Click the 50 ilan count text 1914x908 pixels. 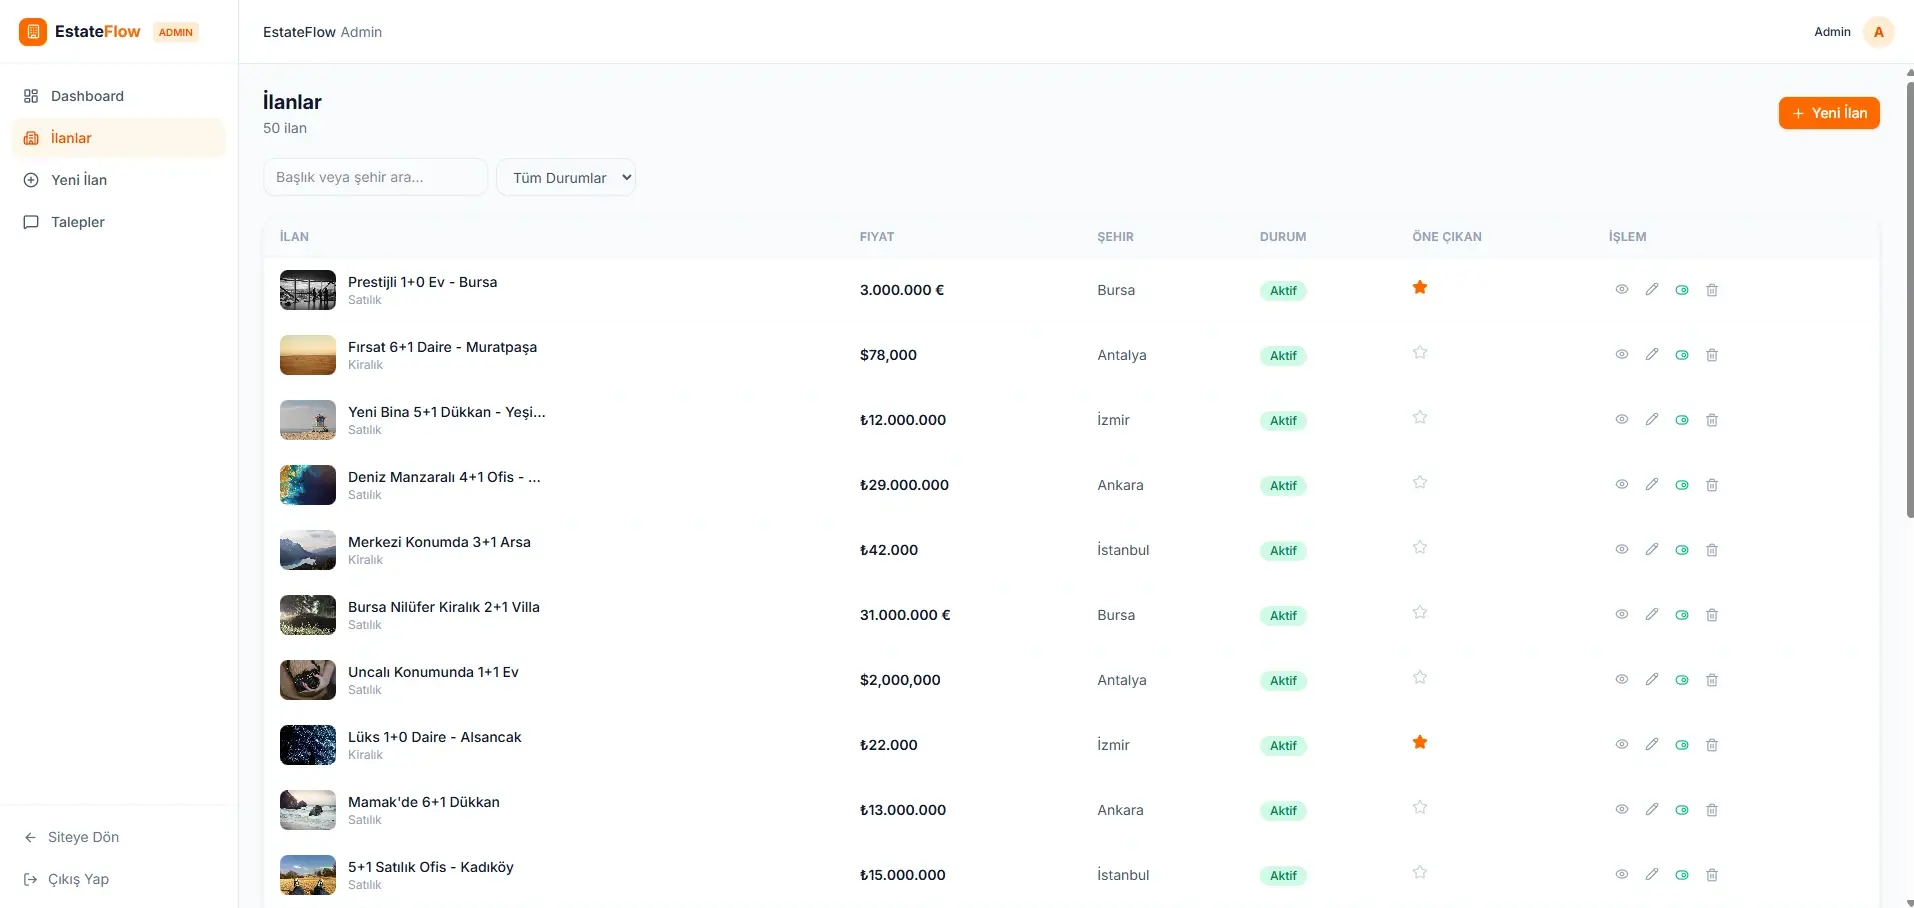click(285, 128)
